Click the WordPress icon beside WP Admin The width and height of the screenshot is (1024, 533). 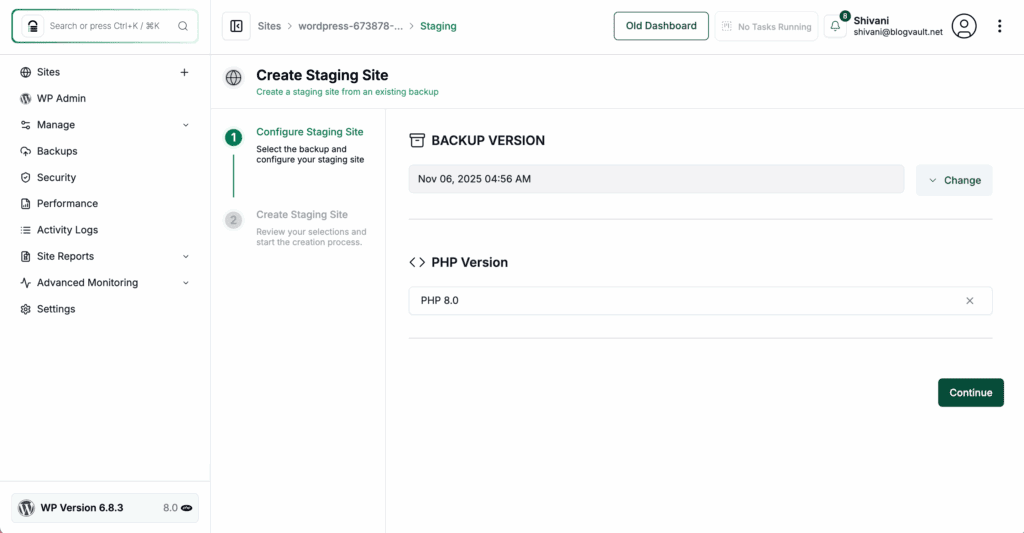(x=25, y=99)
